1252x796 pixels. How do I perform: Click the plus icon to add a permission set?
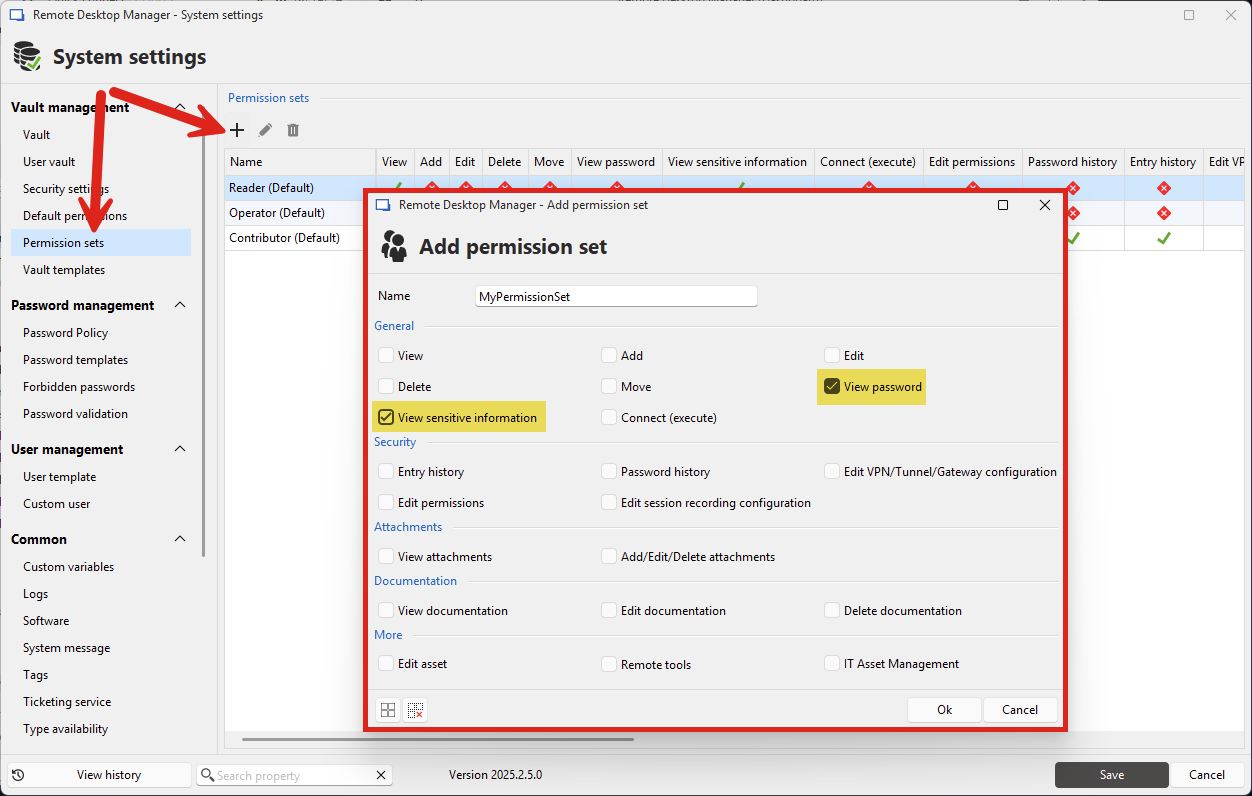[237, 130]
